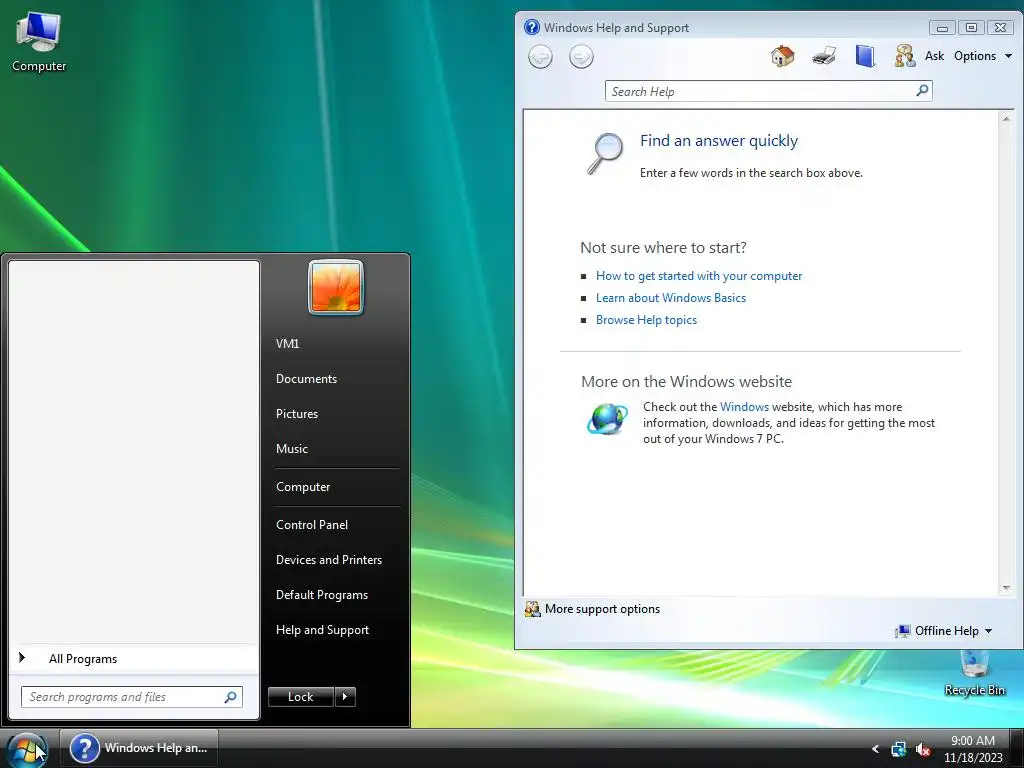Click Help window scrollbar up arrow
This screenshot has width=1024, height=768.
click(1006, 119)
